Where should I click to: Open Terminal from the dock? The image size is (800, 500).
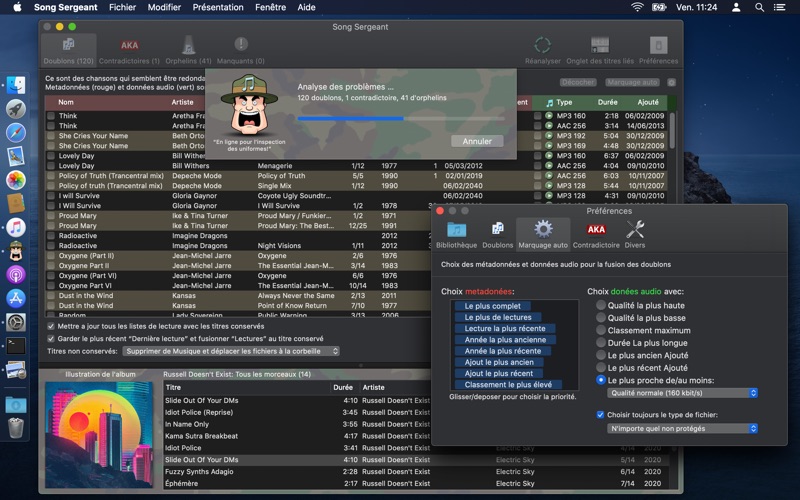point(16,345)
